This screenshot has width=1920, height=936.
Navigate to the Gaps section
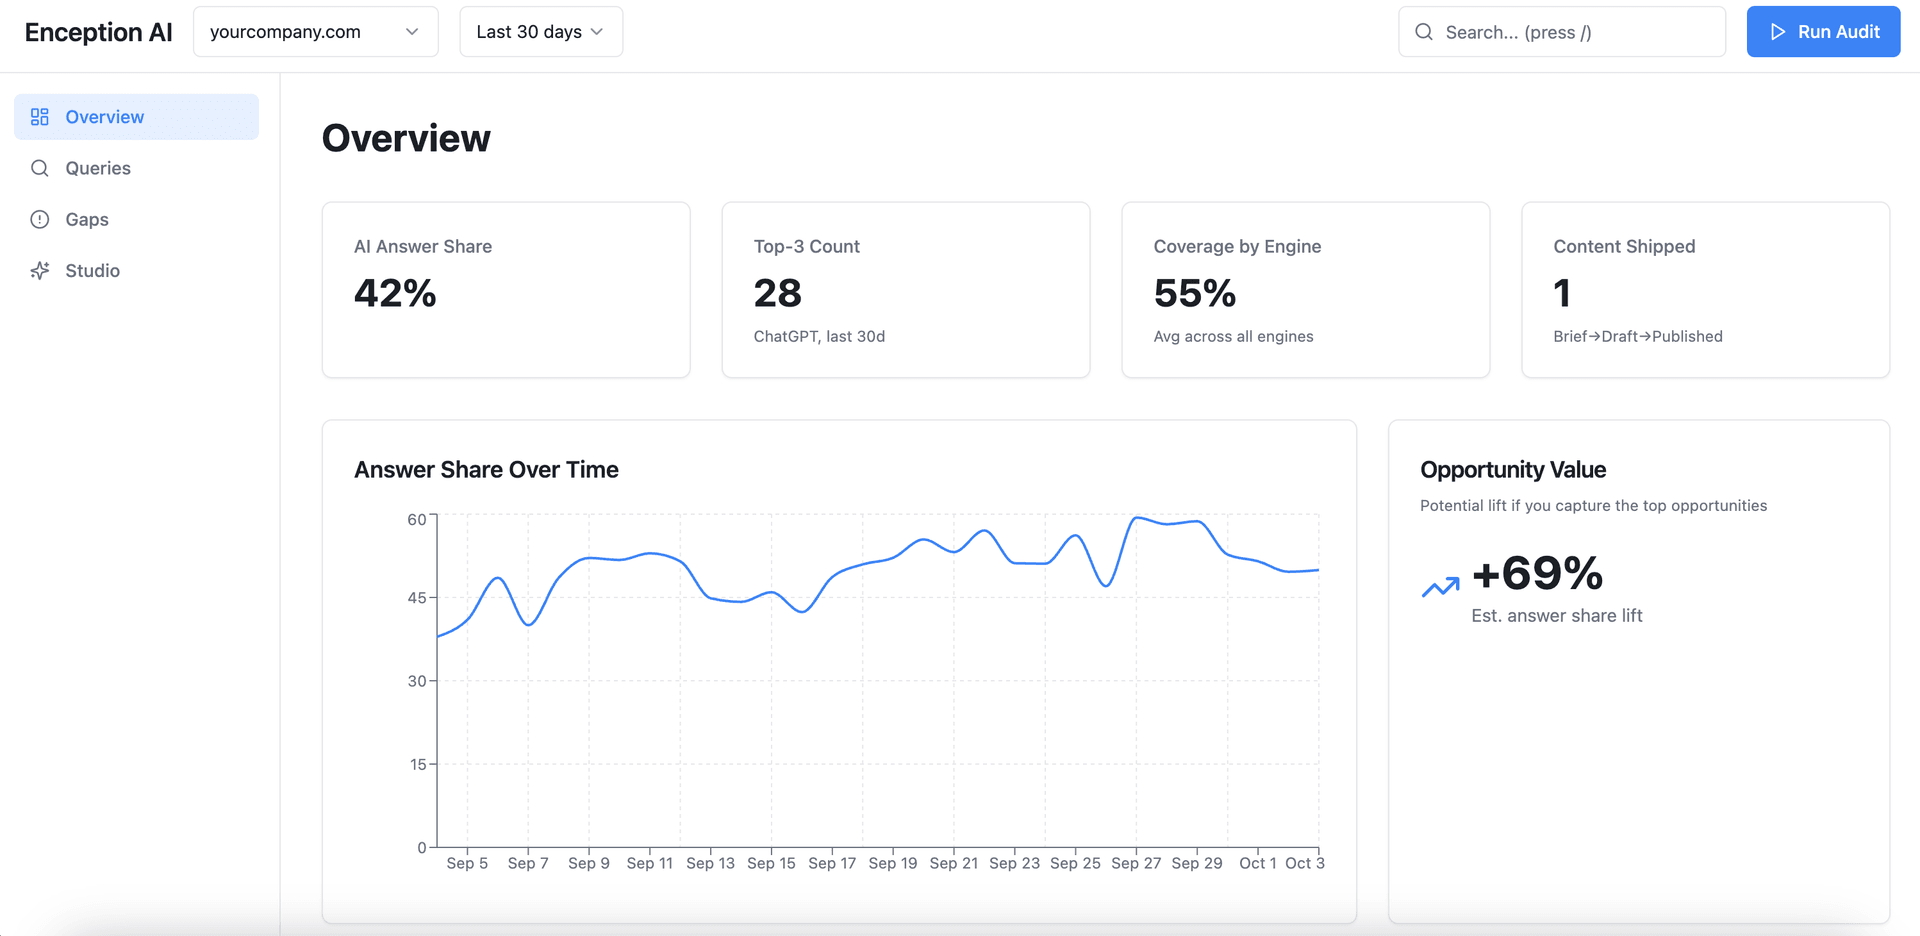pyautogui.click(x=87, y=219)
